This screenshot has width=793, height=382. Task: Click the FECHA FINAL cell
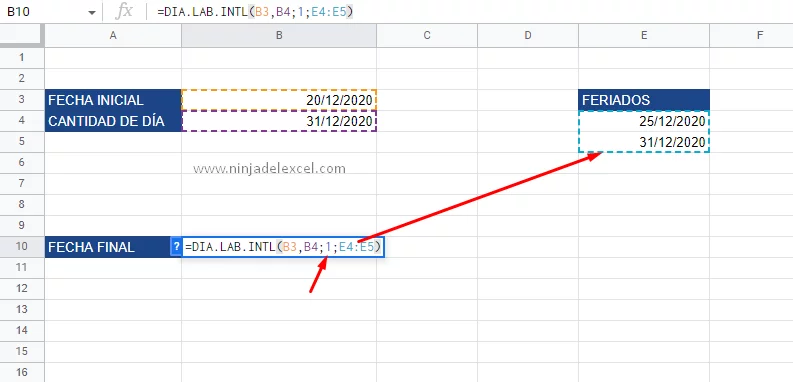point(113,247)
